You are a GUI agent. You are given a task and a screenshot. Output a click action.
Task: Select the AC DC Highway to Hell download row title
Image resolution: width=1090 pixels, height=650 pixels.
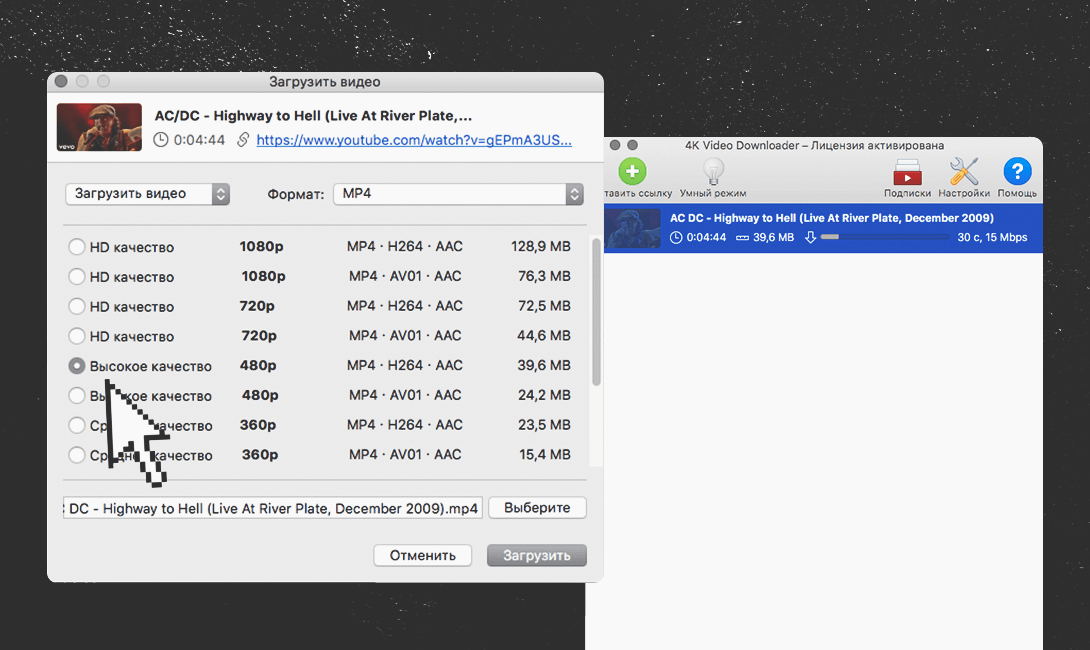pyautogui.click(x=831, y=218)
